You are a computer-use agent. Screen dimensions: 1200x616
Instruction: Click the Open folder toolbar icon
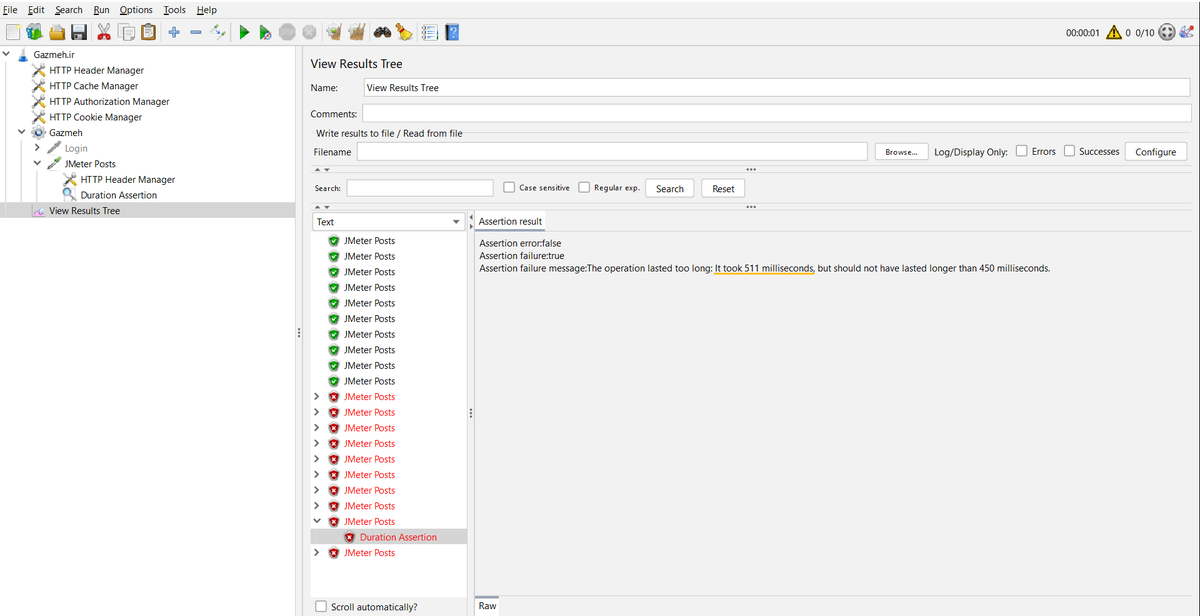click(58, 32)
